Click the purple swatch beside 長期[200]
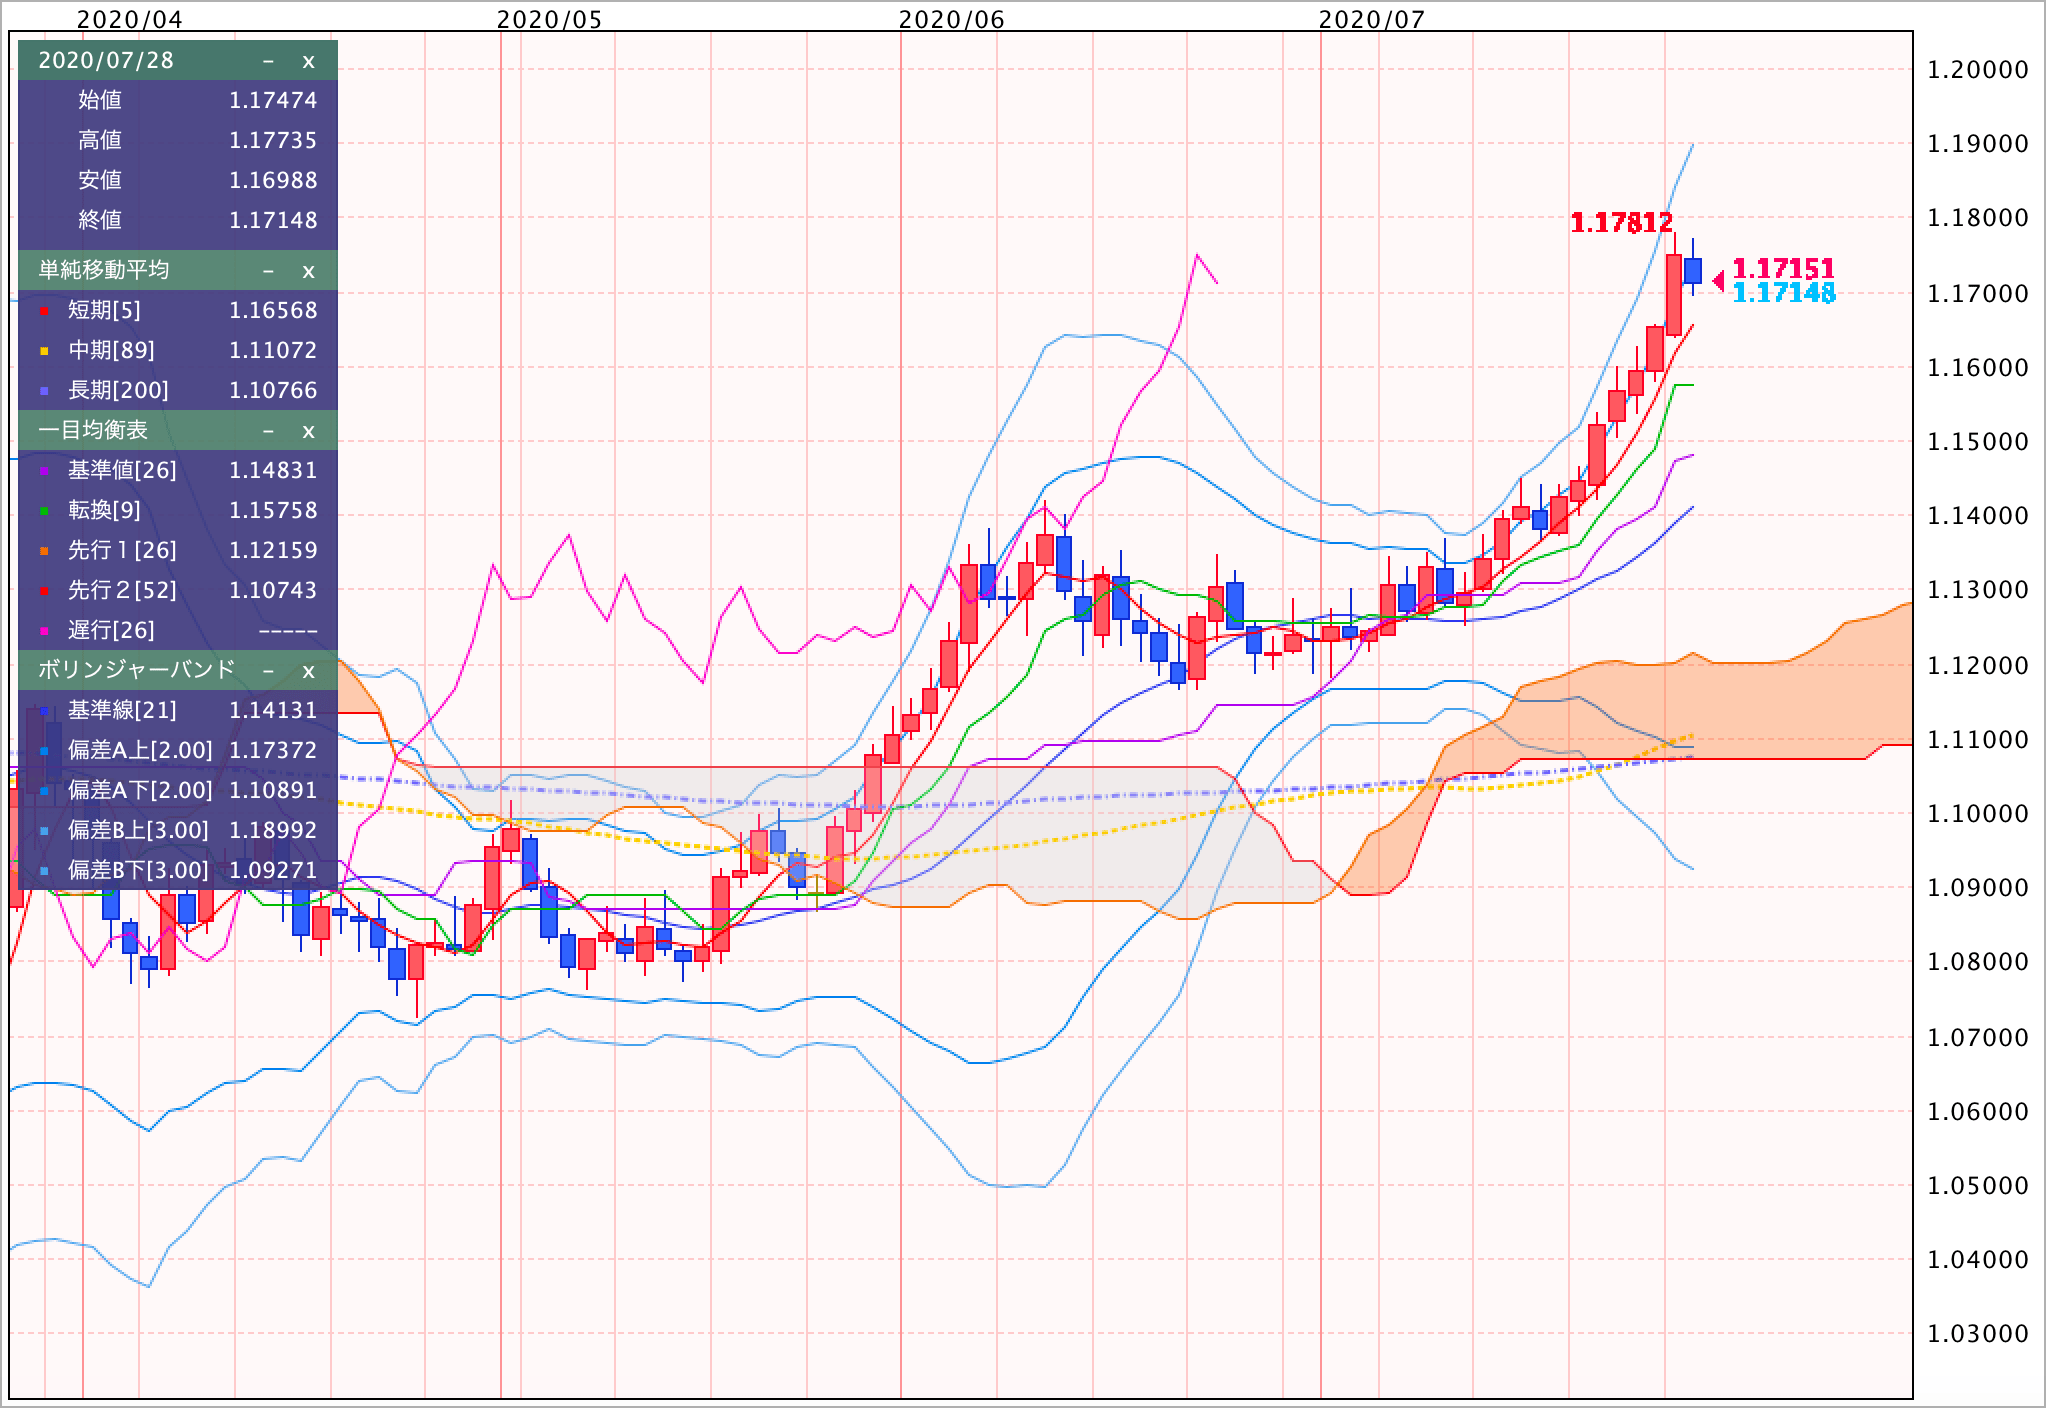The height and width of the screenshot is (1408, 2046). tap(44, 392)
